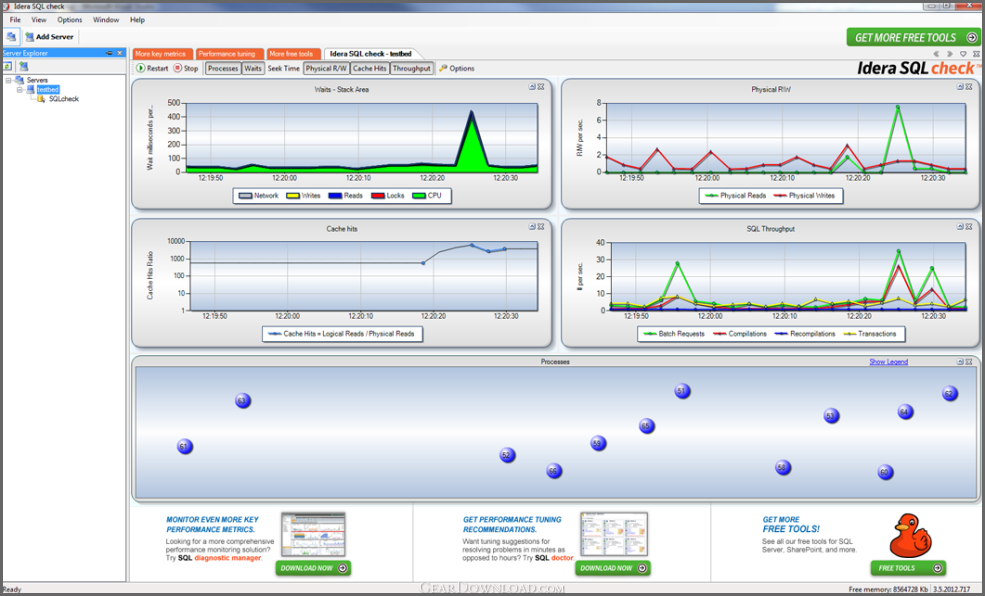Image resolution: width=985 pixels, height=596 pixels.
Task: Click the refresh icon in Server Explorer
Action: coord(8,66)
